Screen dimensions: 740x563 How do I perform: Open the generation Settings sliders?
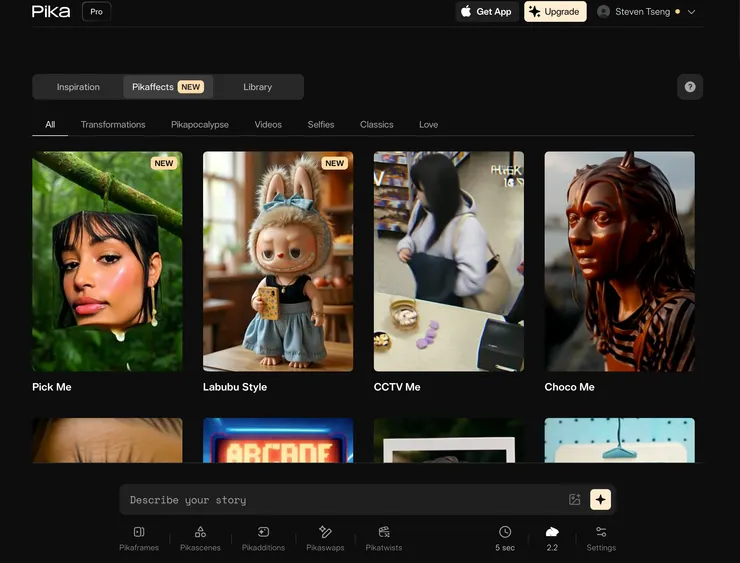coord(601,538)
